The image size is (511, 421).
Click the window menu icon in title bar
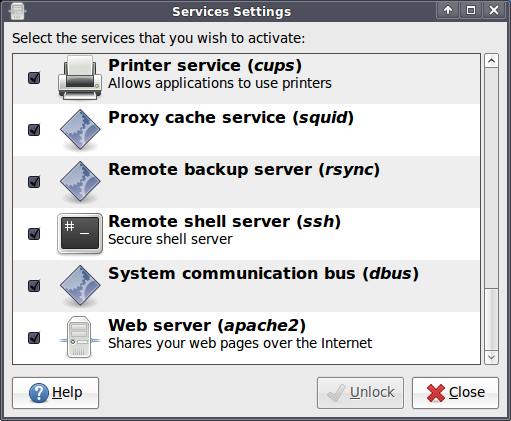pos(17,11)
